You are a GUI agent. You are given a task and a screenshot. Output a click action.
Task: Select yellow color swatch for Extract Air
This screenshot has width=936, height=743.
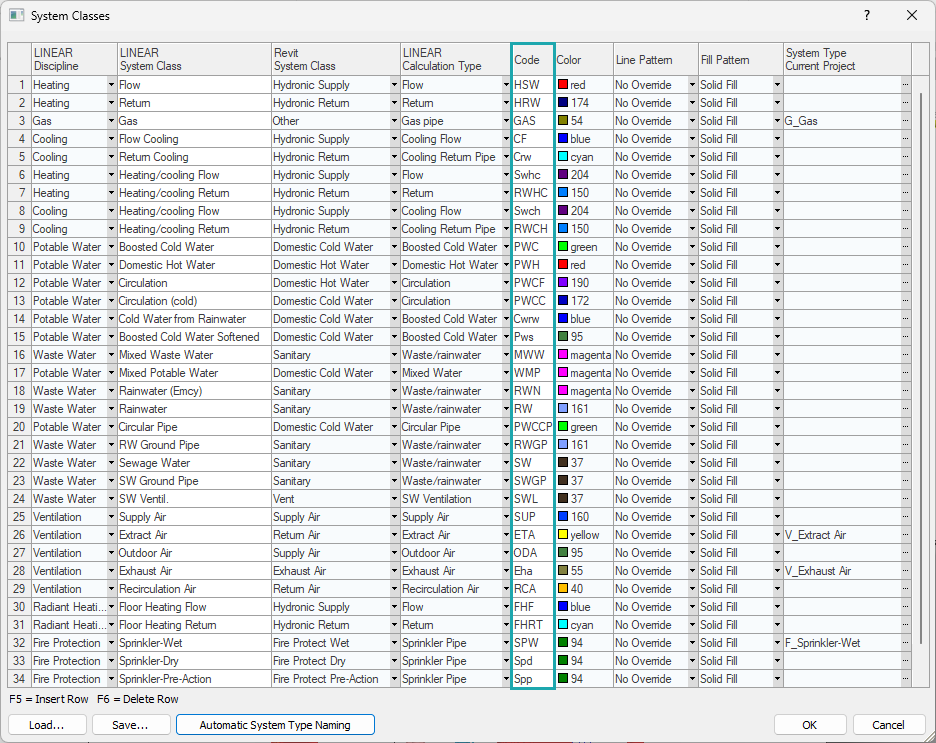562,535
